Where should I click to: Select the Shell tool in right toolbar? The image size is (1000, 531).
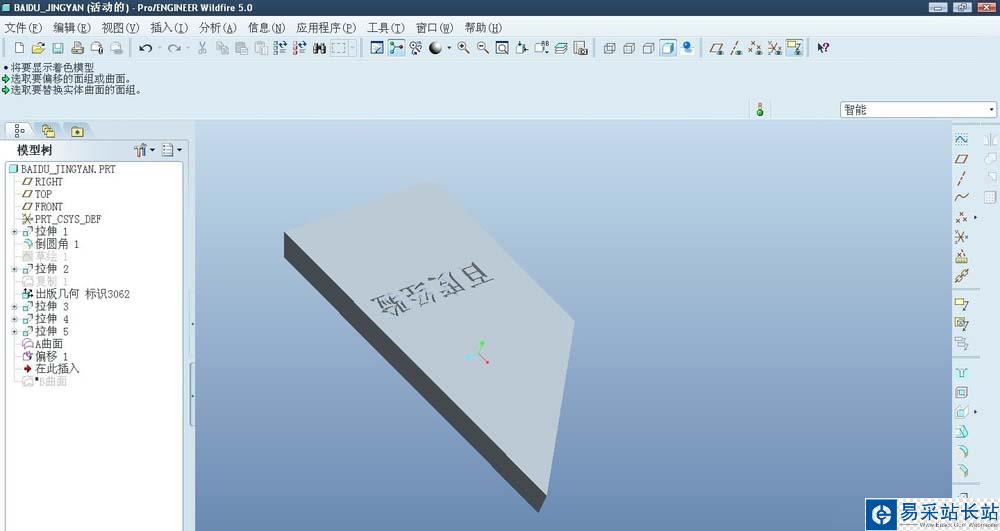pos(961,393)
